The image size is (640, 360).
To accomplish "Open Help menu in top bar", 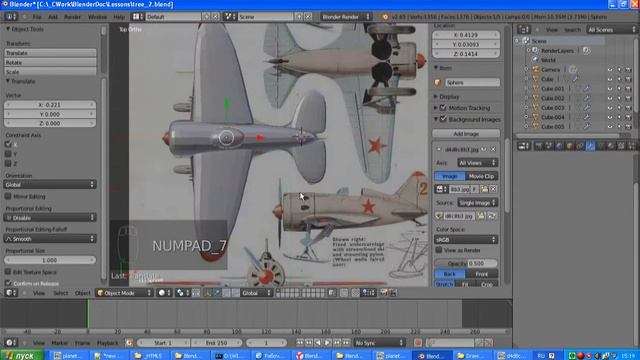I will pos(119,17).
